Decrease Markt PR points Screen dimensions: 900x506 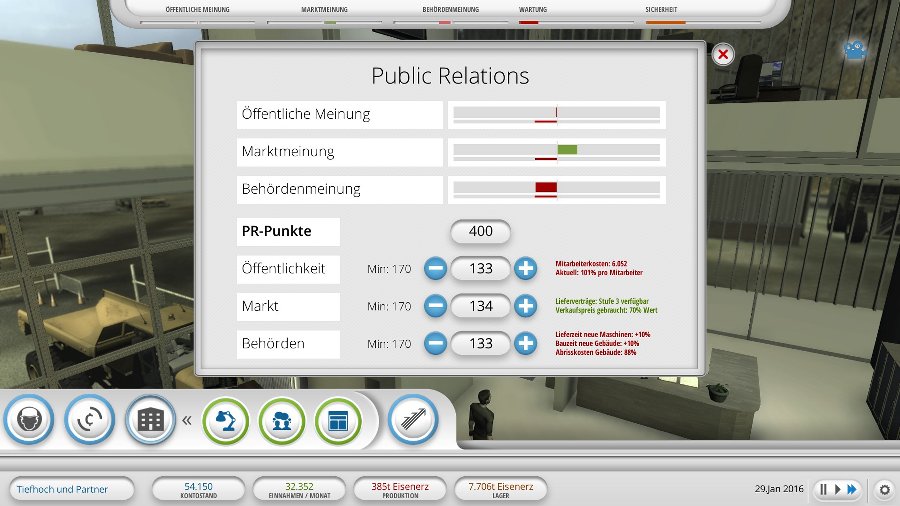(435, 306)
